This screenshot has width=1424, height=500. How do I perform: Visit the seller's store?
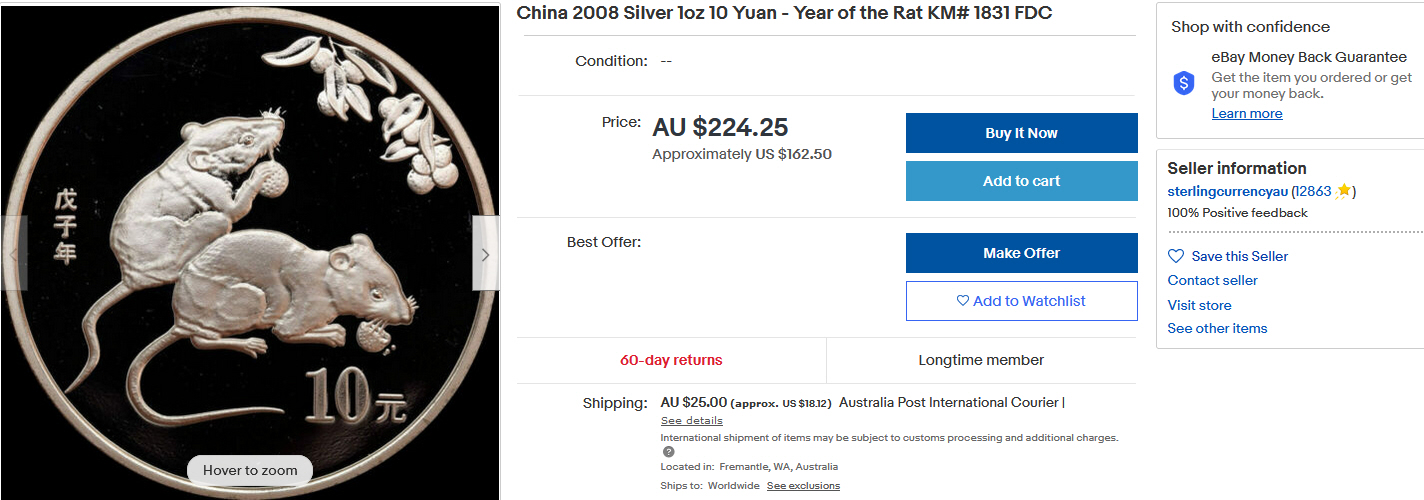[x=1199, y=305]
